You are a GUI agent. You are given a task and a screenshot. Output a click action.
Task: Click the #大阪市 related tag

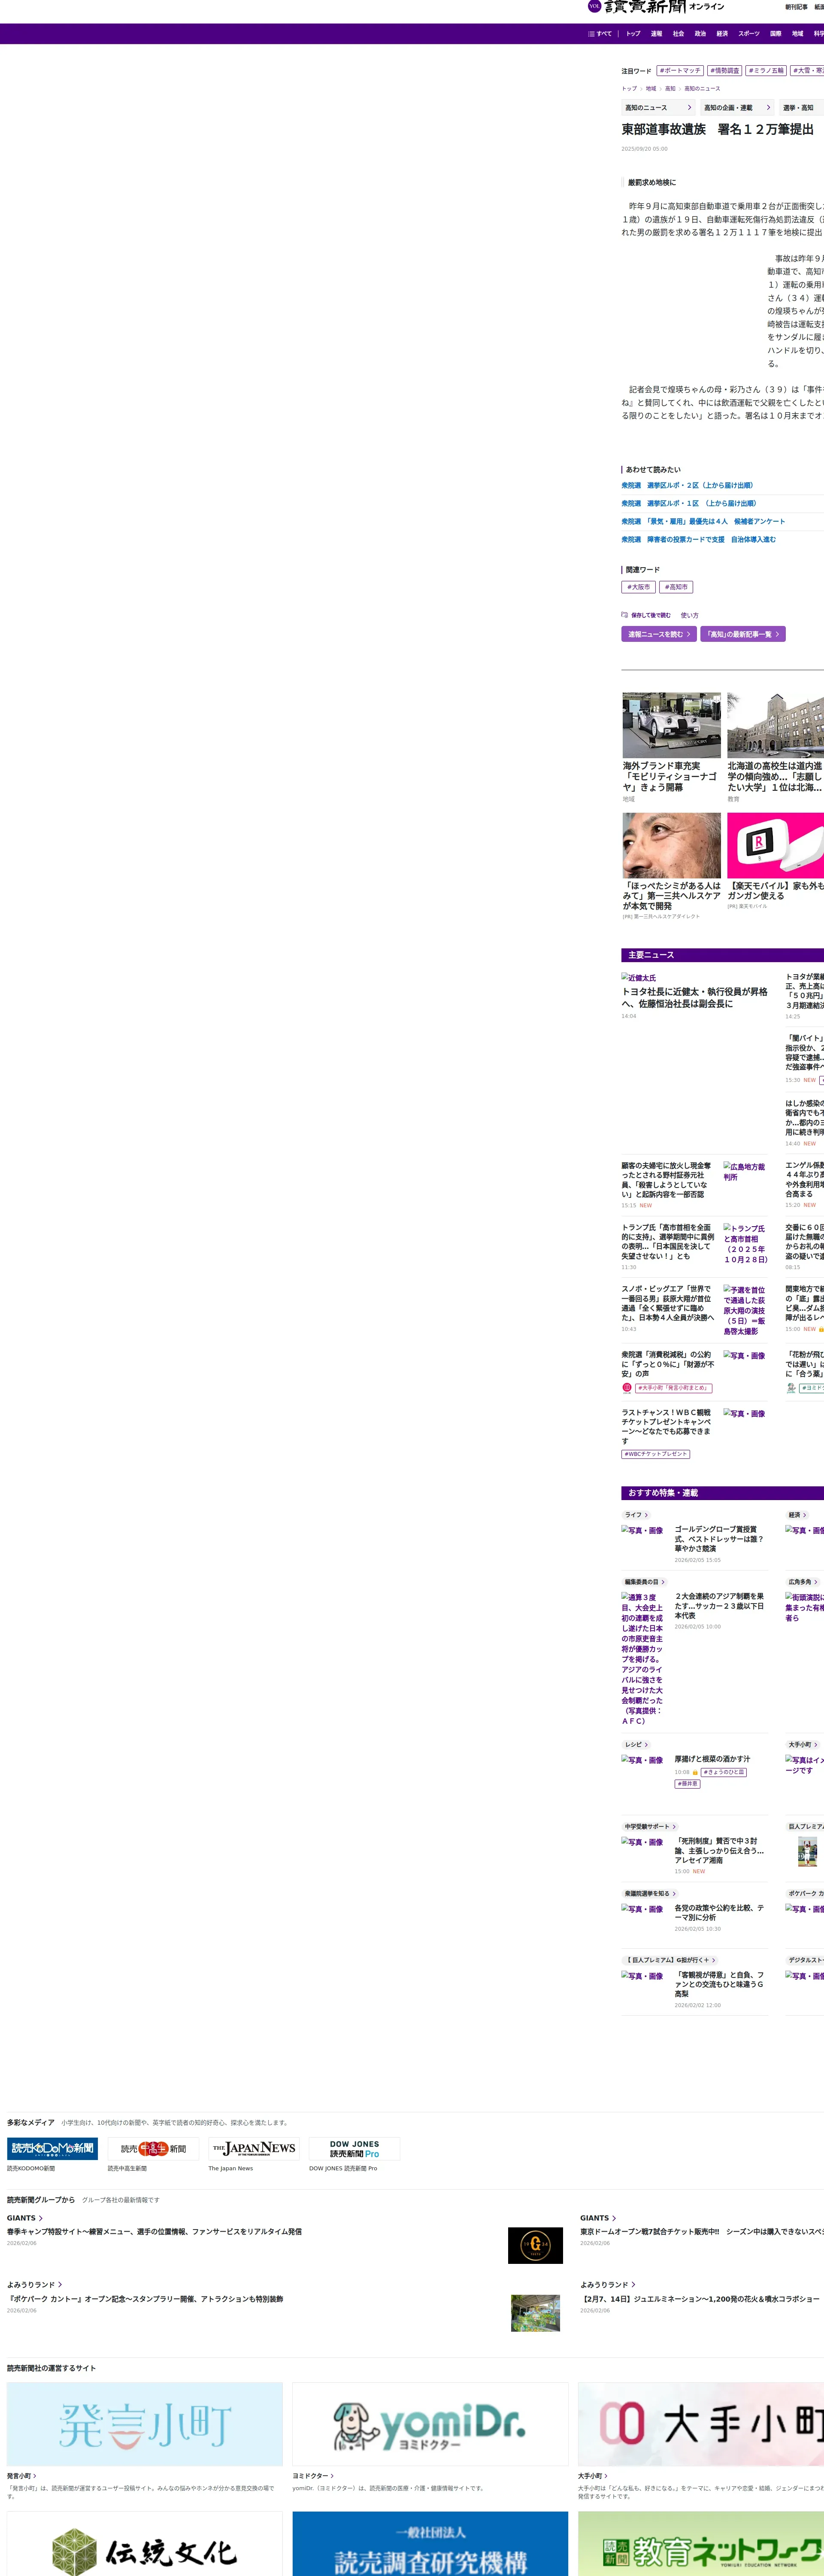[638, 587]
